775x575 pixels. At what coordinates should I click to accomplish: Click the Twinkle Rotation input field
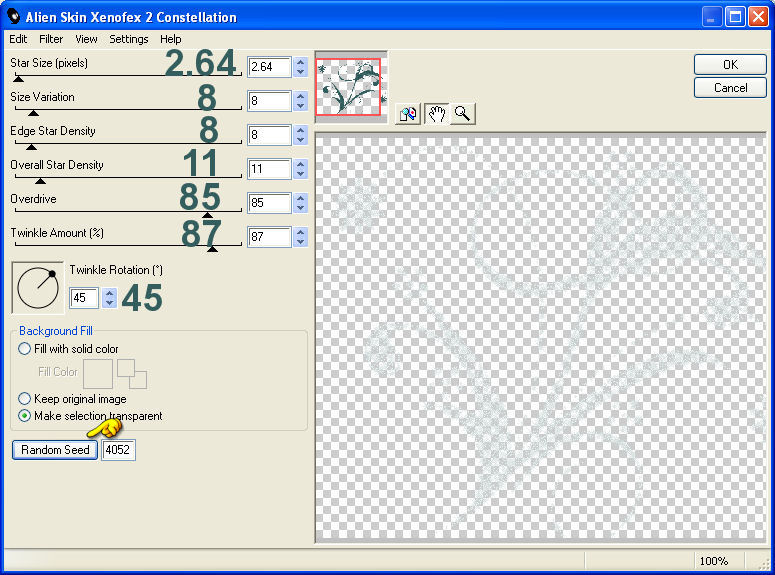tap(84, 298)
